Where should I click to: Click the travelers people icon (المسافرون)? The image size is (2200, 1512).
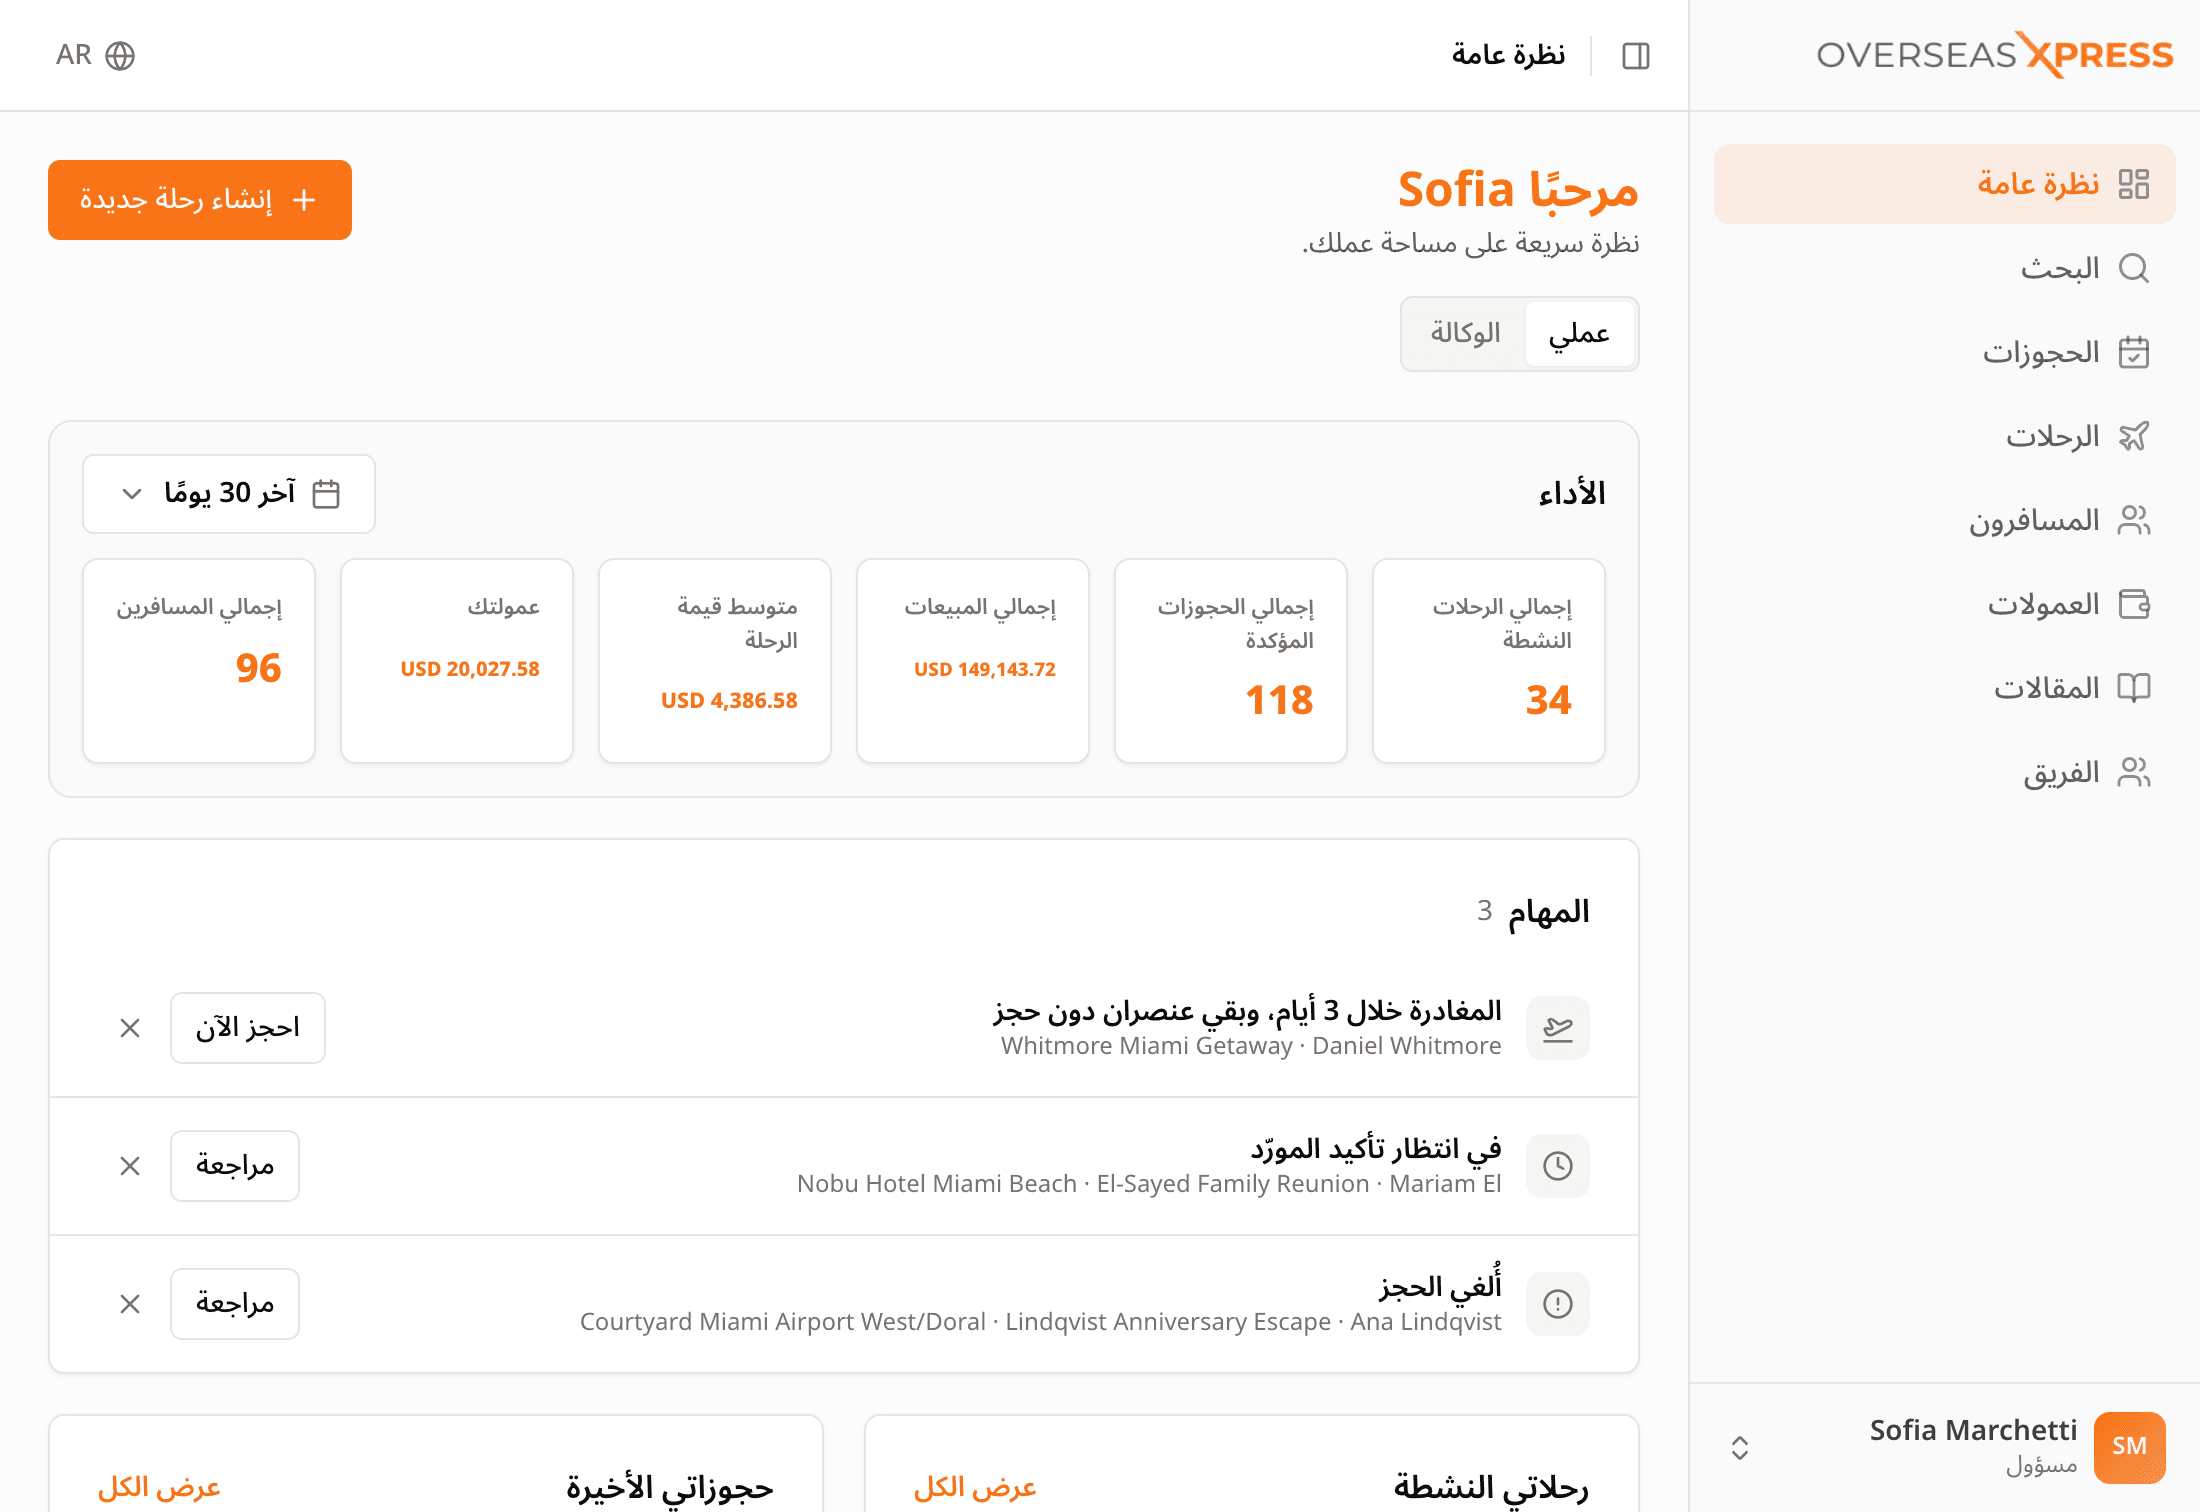2134,520
